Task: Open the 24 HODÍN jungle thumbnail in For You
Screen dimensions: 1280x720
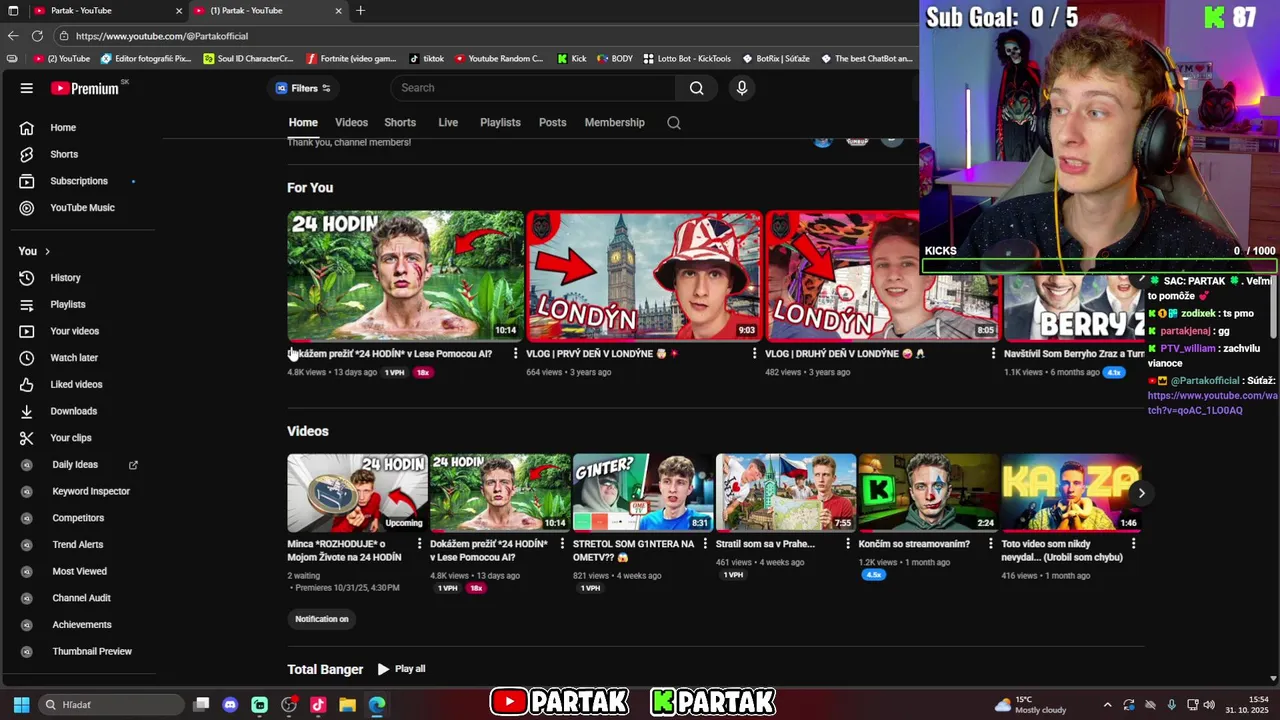Action: [x=405, y=276]
